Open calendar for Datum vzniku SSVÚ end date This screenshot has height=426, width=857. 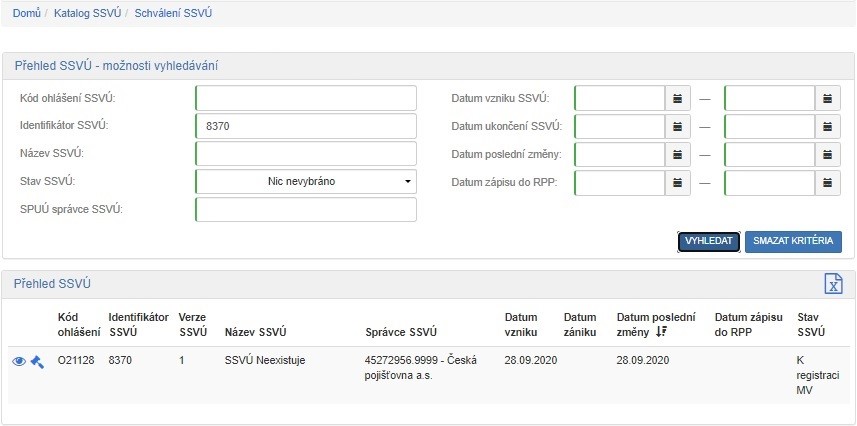tap(828, 98)
